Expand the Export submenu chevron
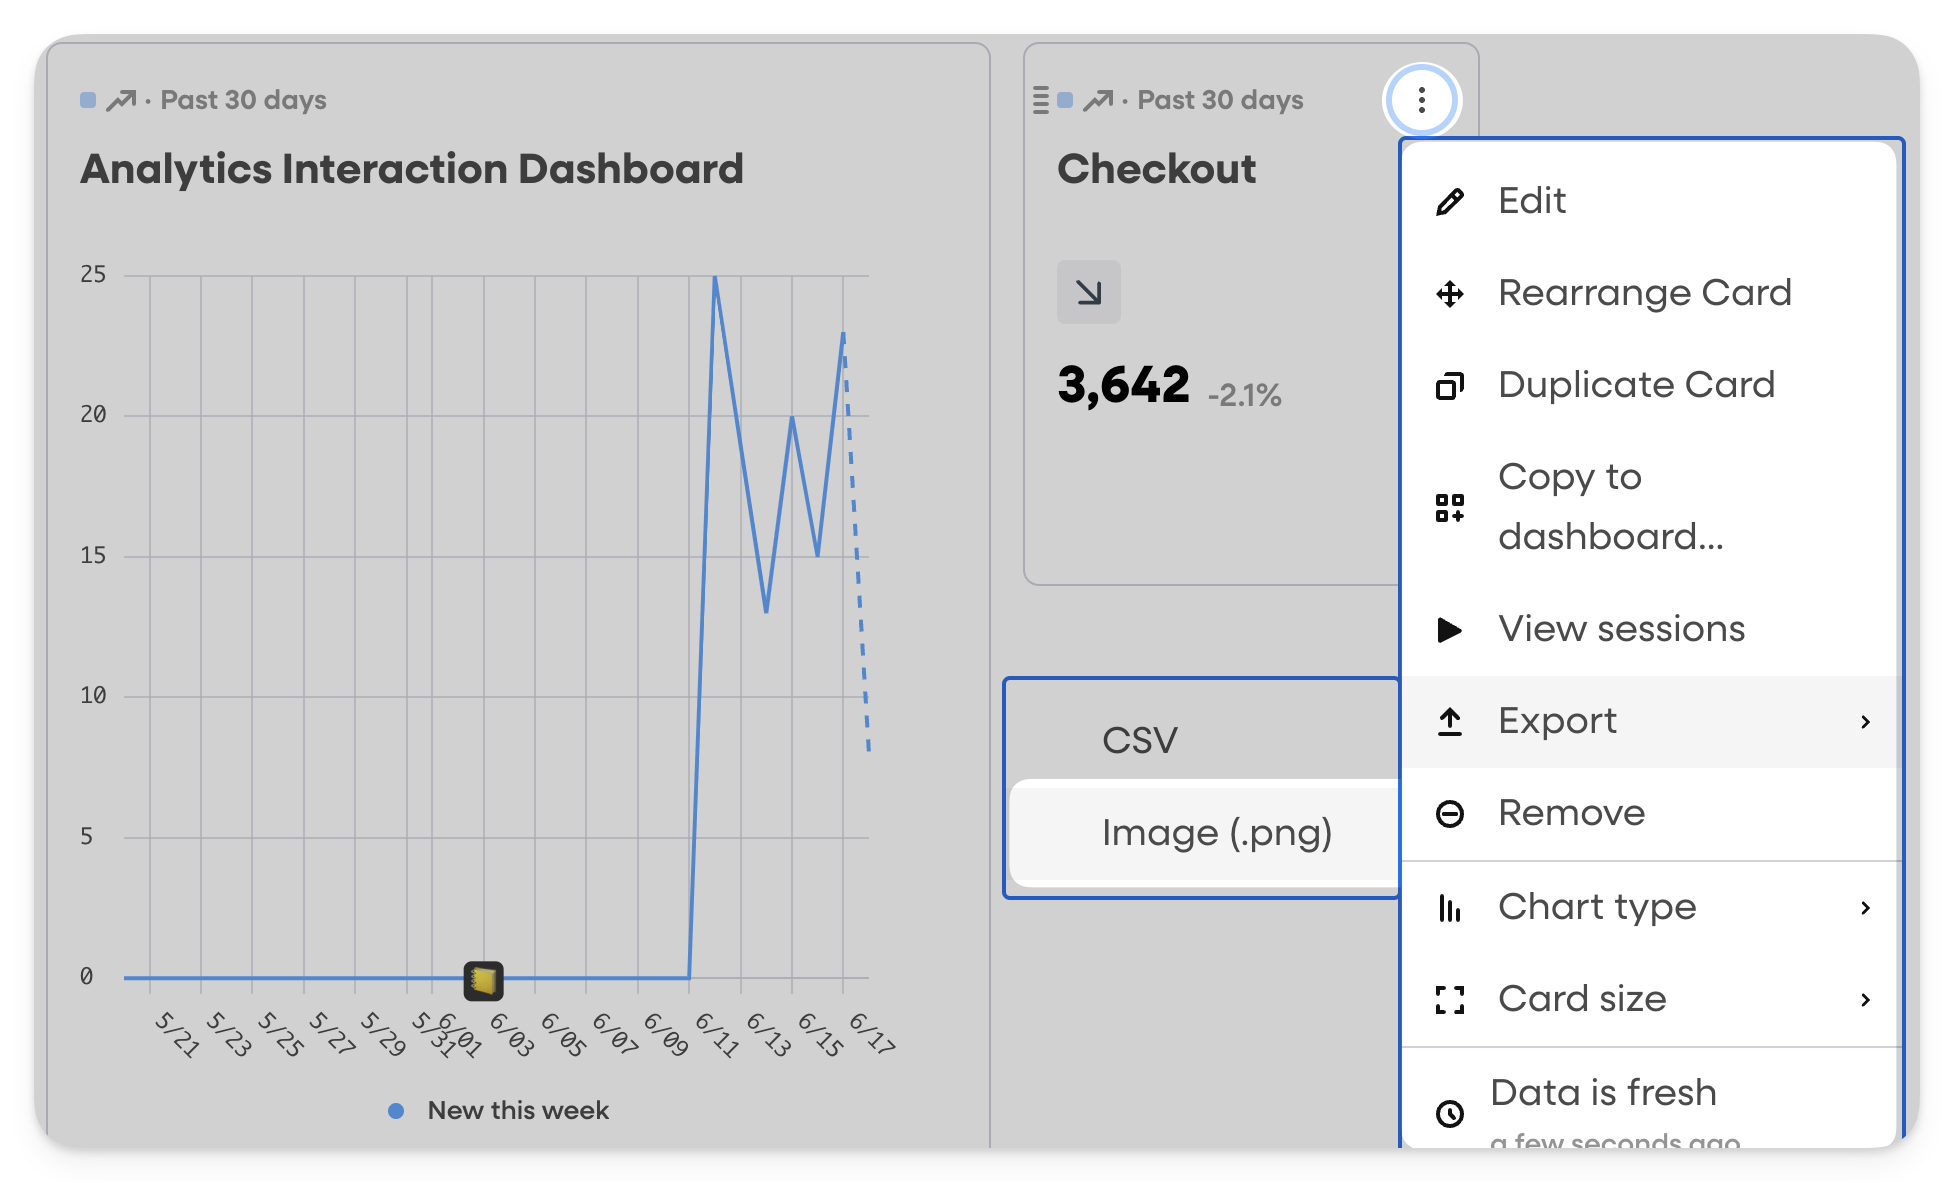 point(1868,721)
